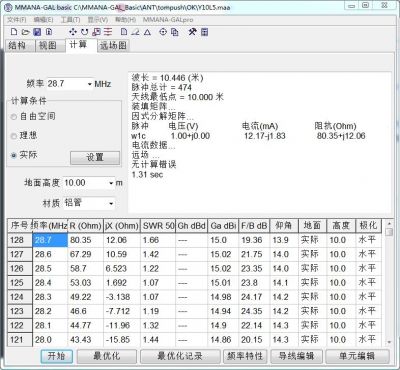Viewport: 400px width, 370px height.
Task: Switch to the 计算 tab
Action: tap(81, 45)
